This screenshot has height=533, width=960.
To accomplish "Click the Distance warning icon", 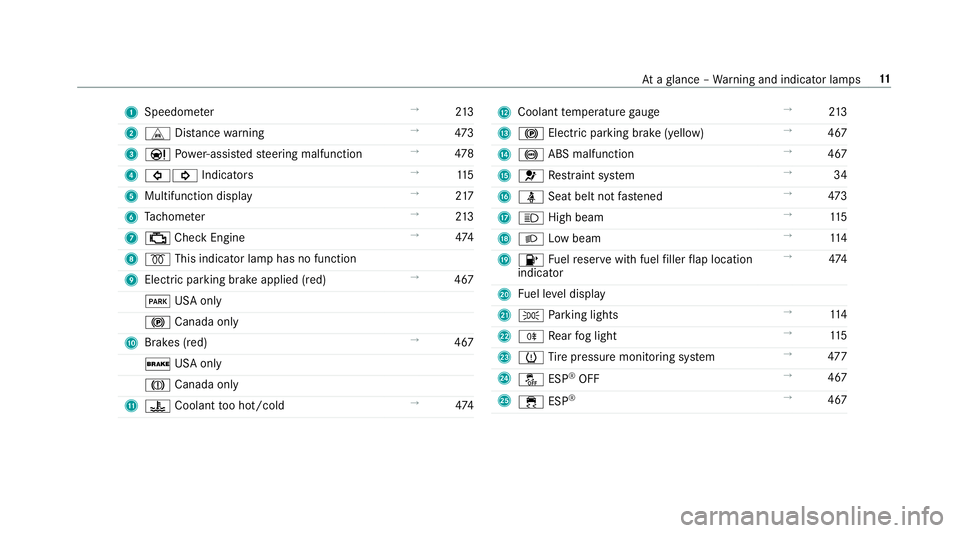I will 157,133.
